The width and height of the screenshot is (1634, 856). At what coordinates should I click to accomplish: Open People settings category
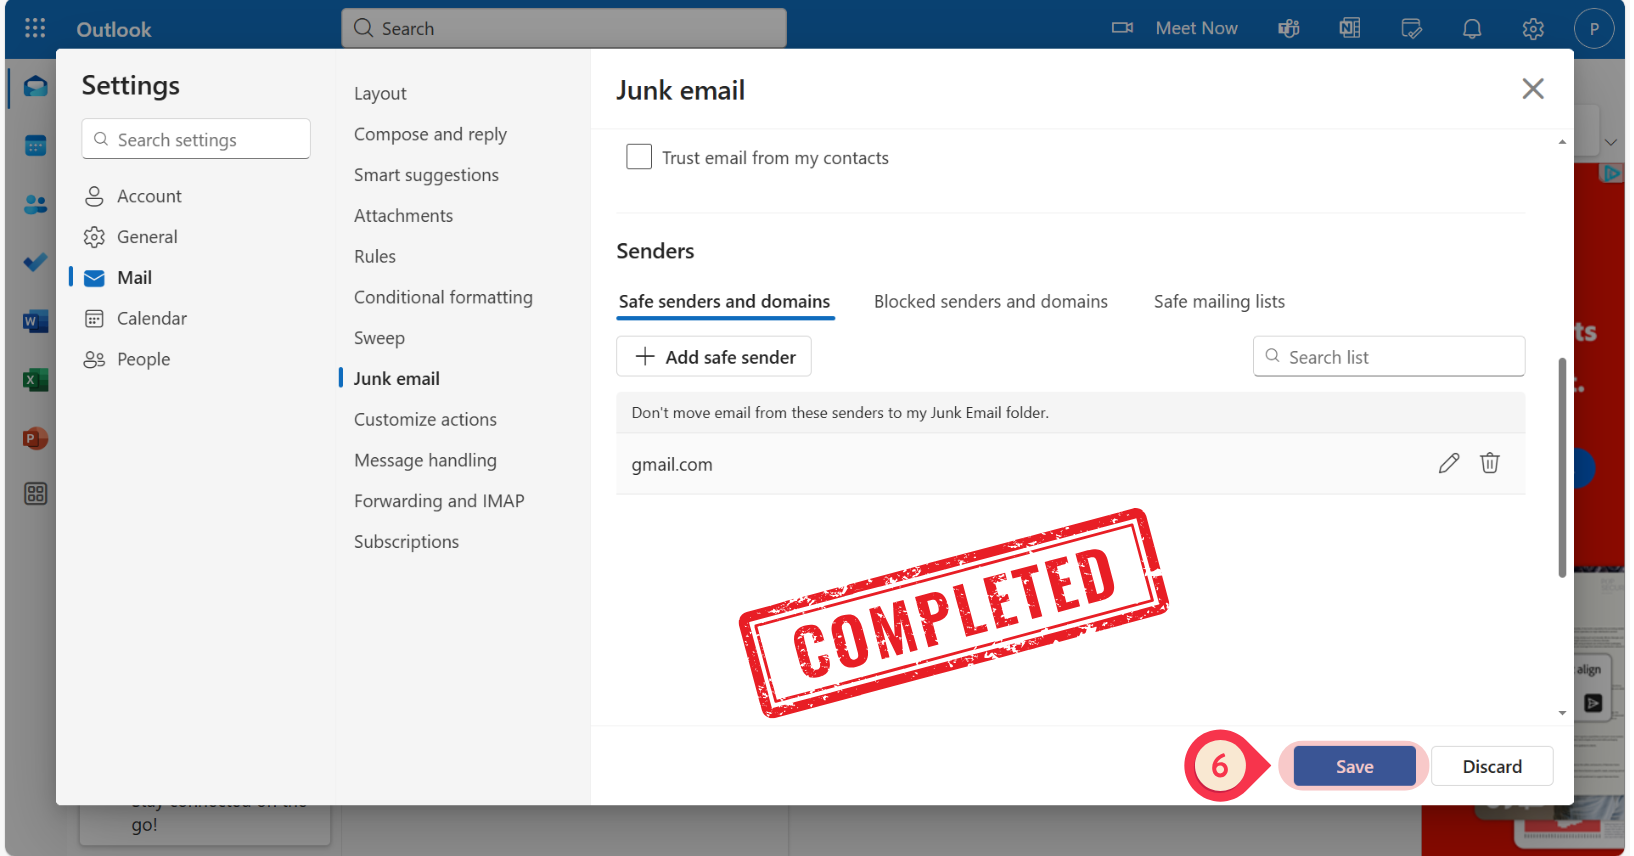point(143,360)
